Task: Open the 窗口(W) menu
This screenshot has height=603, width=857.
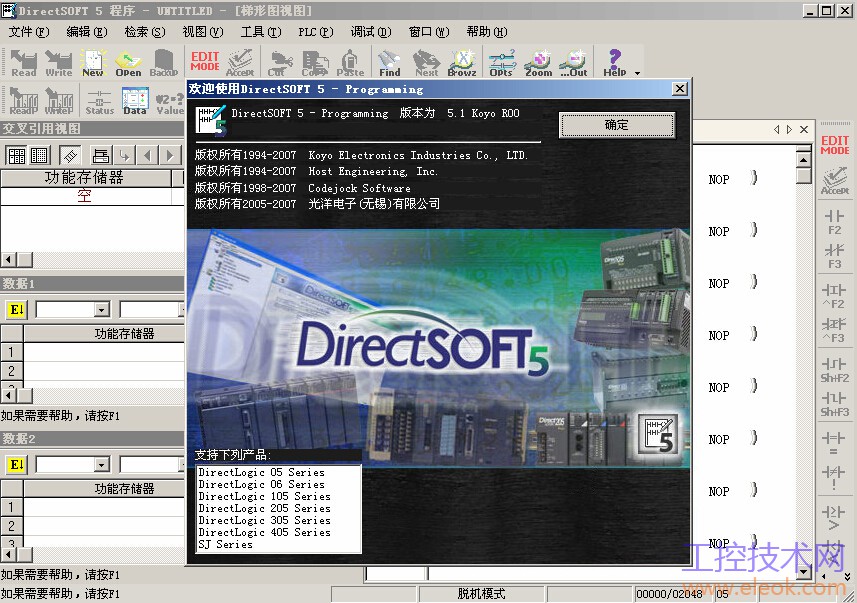Action: pos(428,32)
